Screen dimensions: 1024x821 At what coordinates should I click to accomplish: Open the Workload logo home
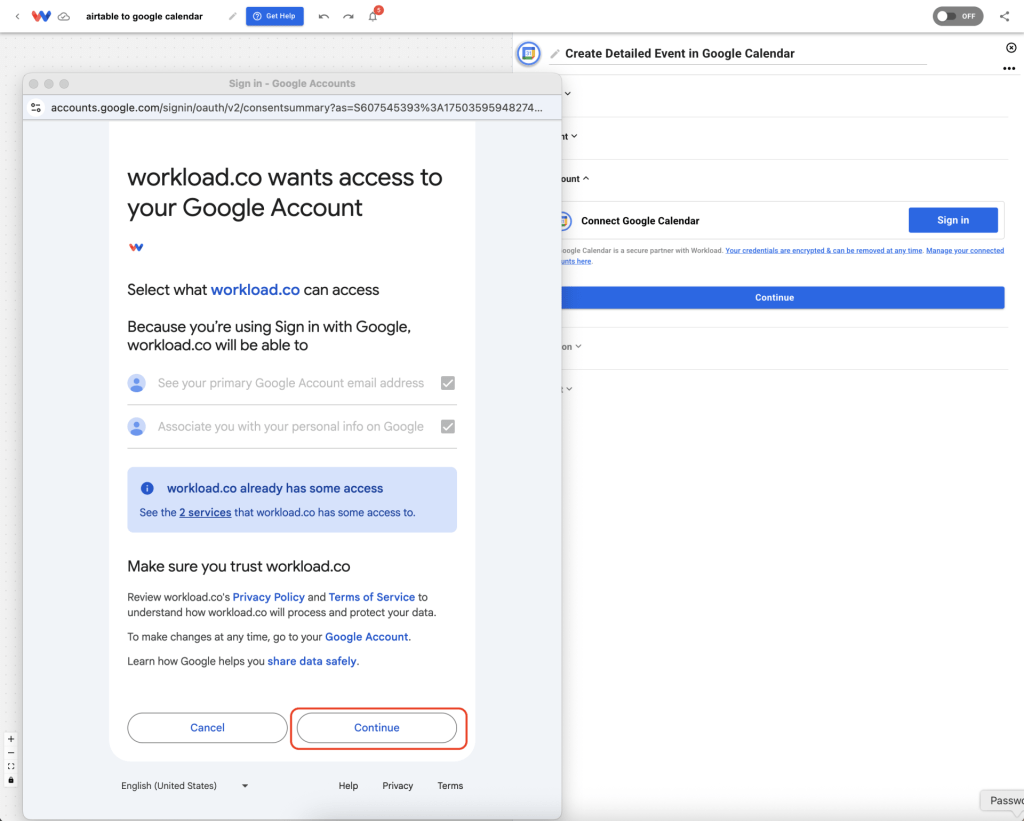click(x=41, y=16)
